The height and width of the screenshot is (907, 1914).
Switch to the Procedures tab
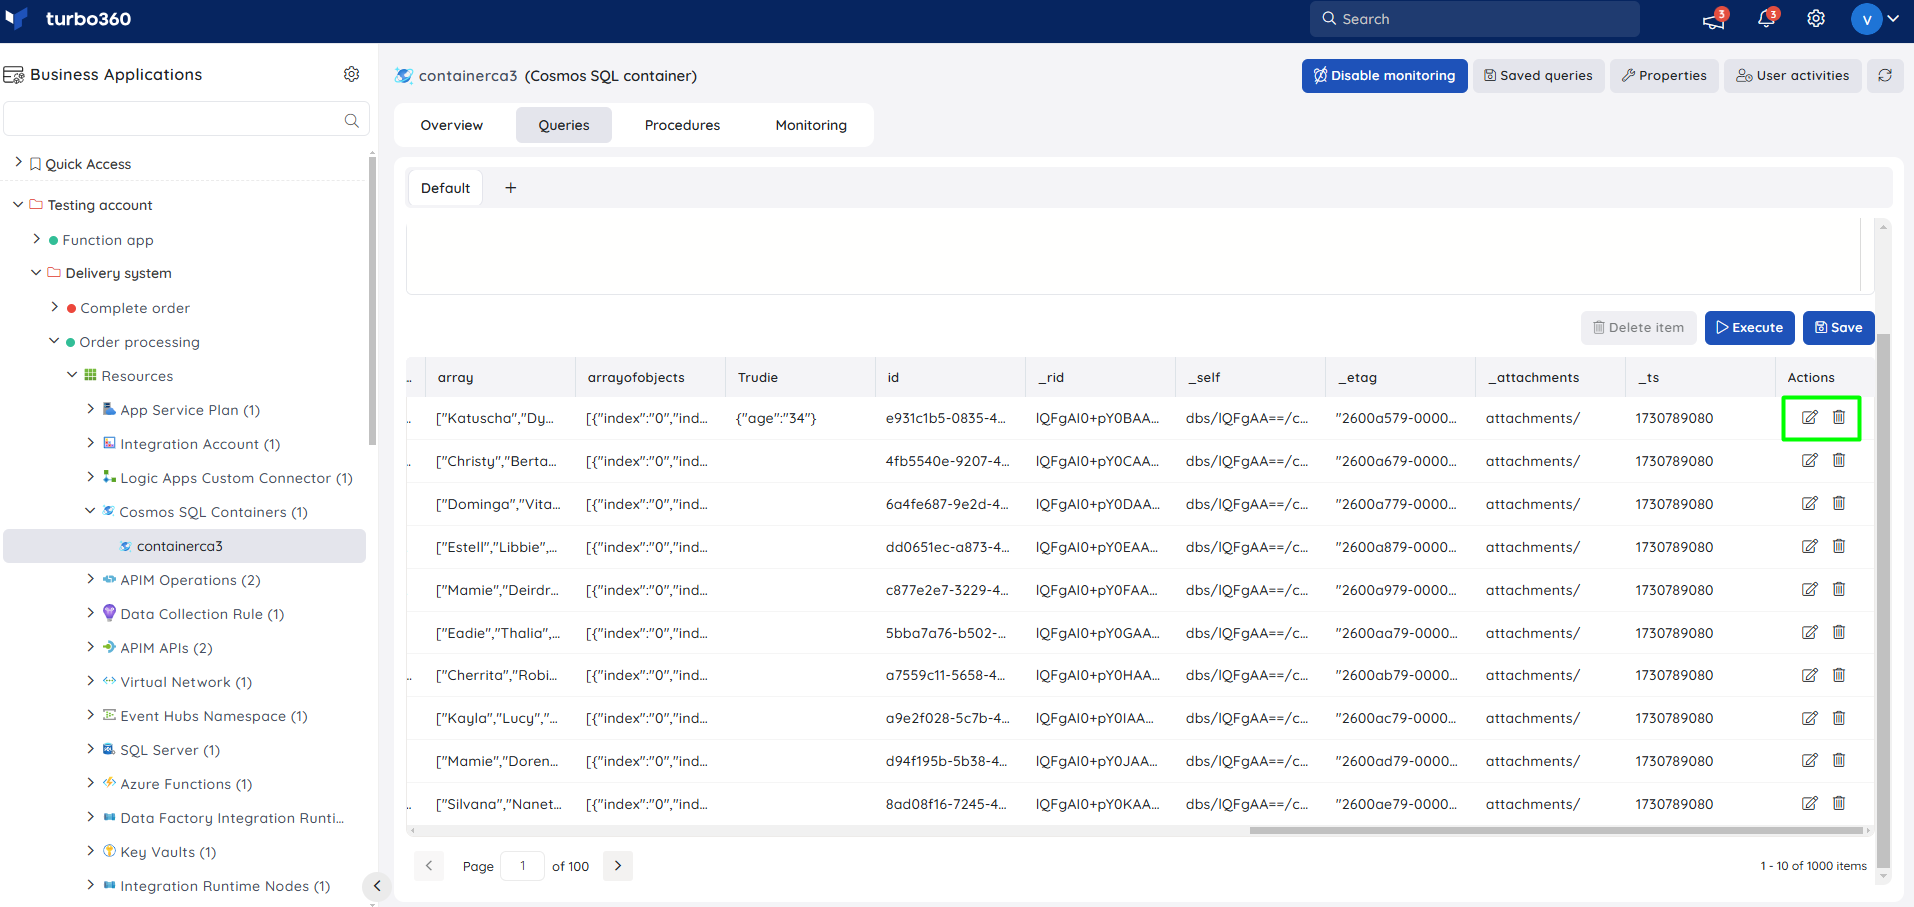(683, 125)
